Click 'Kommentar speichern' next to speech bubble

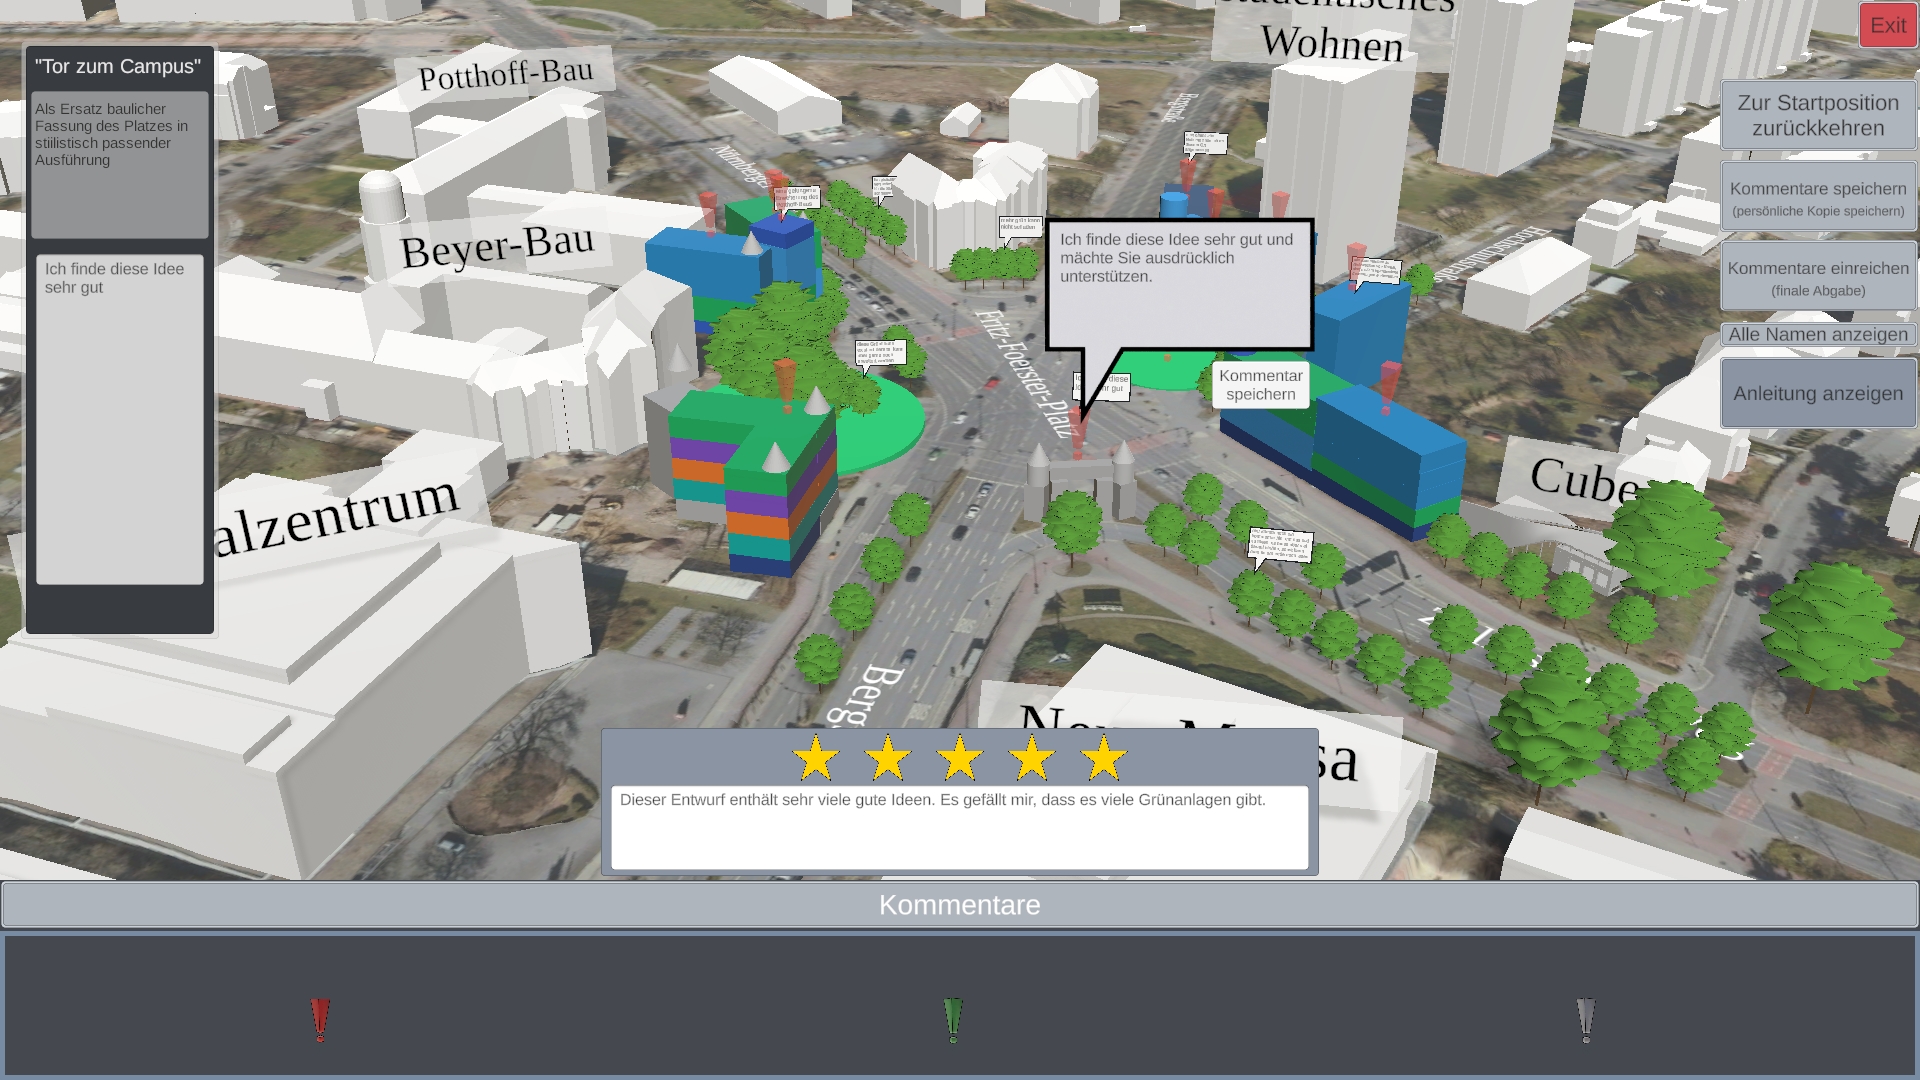[1260, 385]
